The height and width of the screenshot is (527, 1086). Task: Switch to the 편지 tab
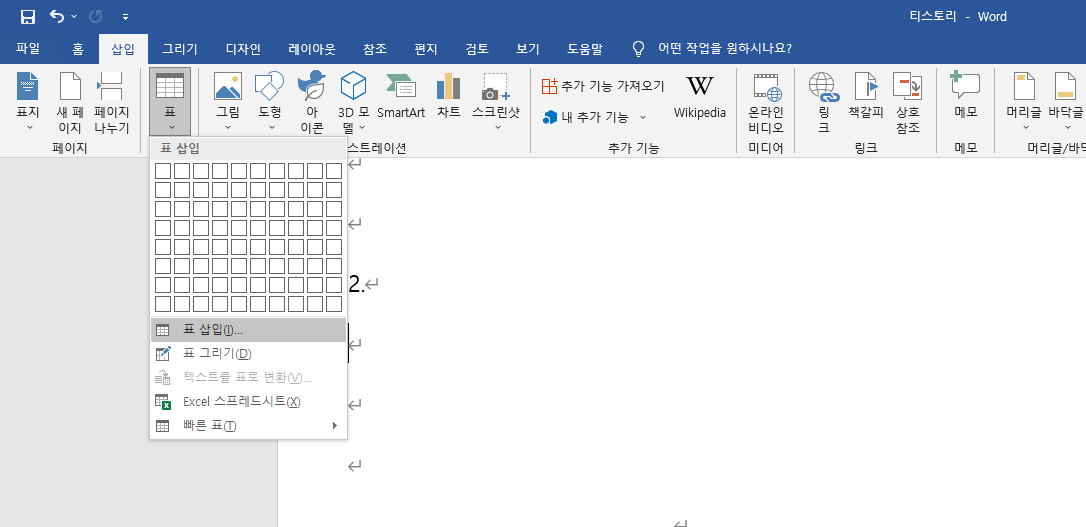[x=426, y=48]
